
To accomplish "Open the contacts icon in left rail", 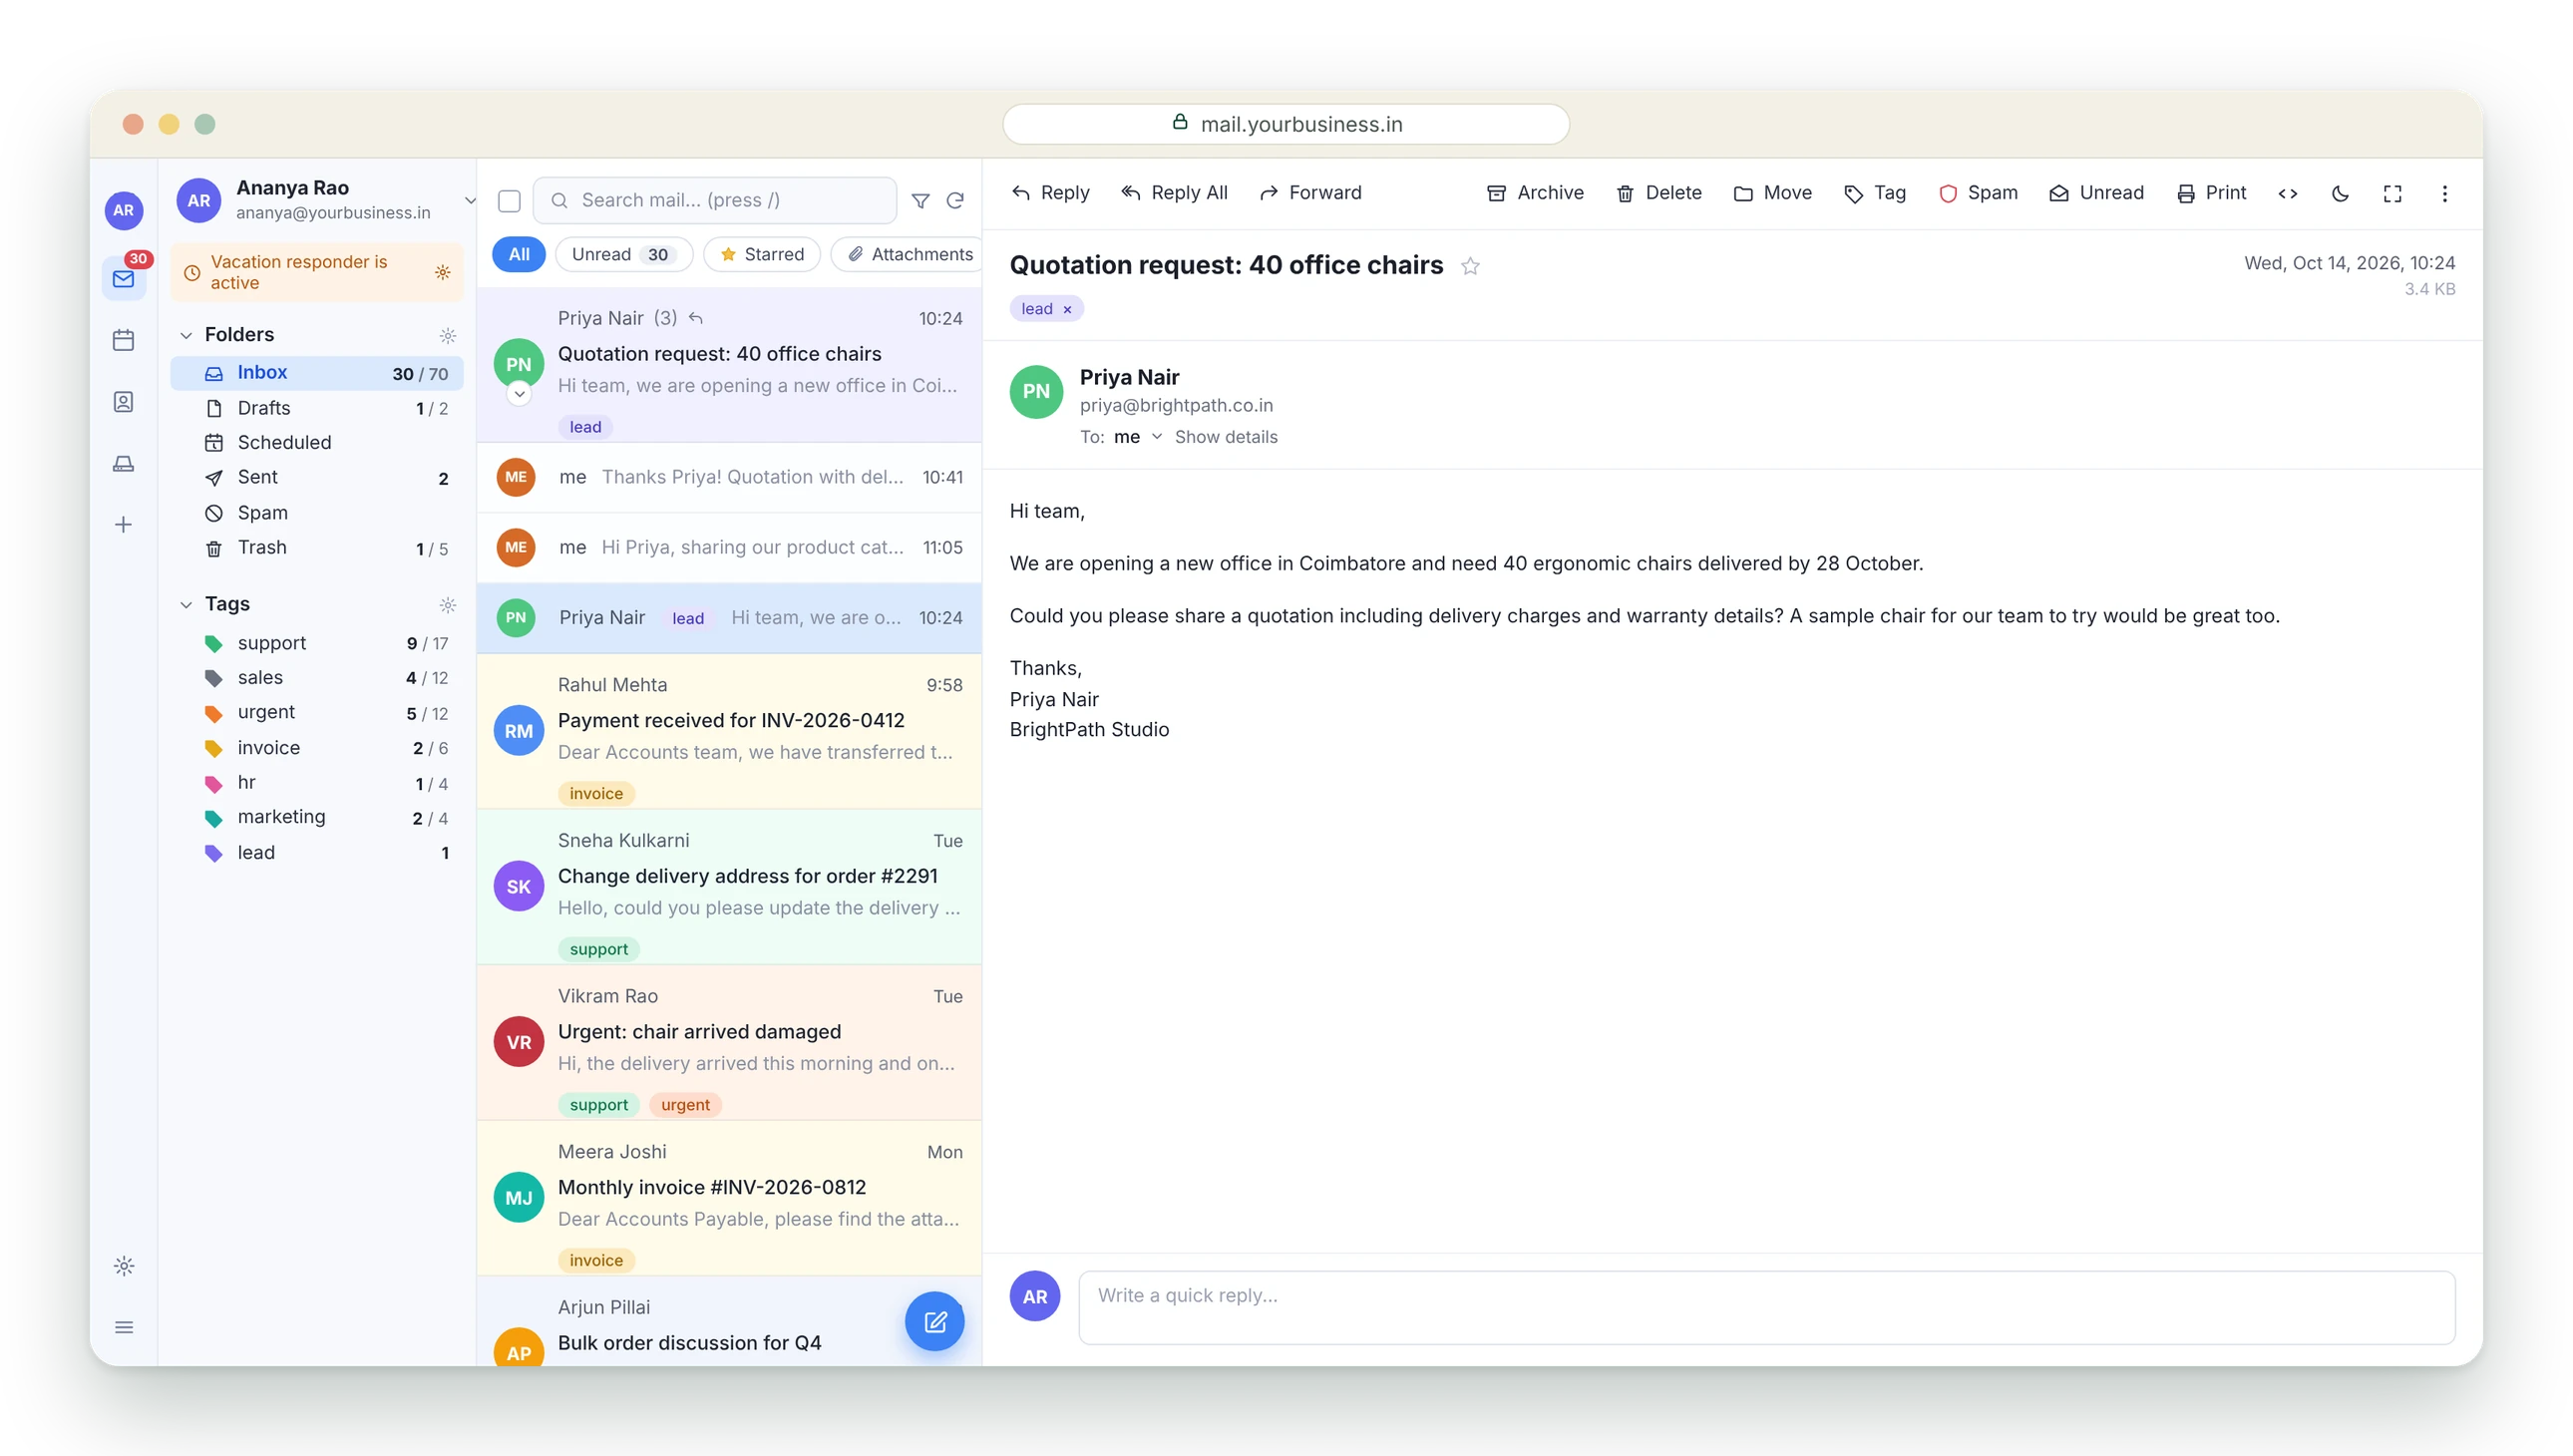I will click(x=123, y=402).
